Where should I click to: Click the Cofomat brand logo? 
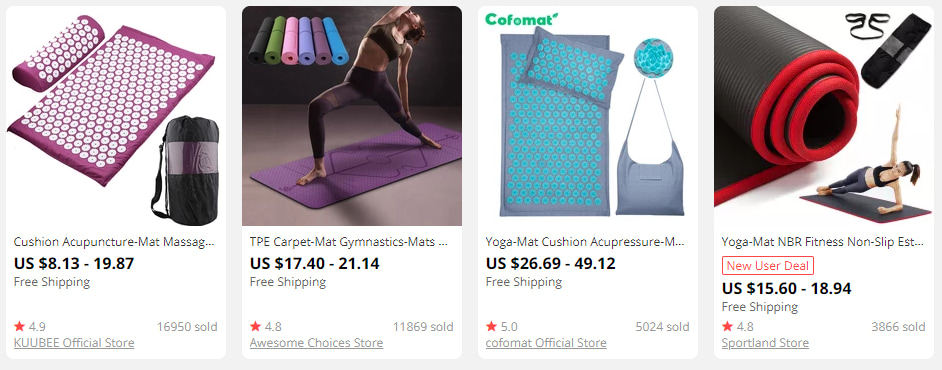tap(521, 20)
